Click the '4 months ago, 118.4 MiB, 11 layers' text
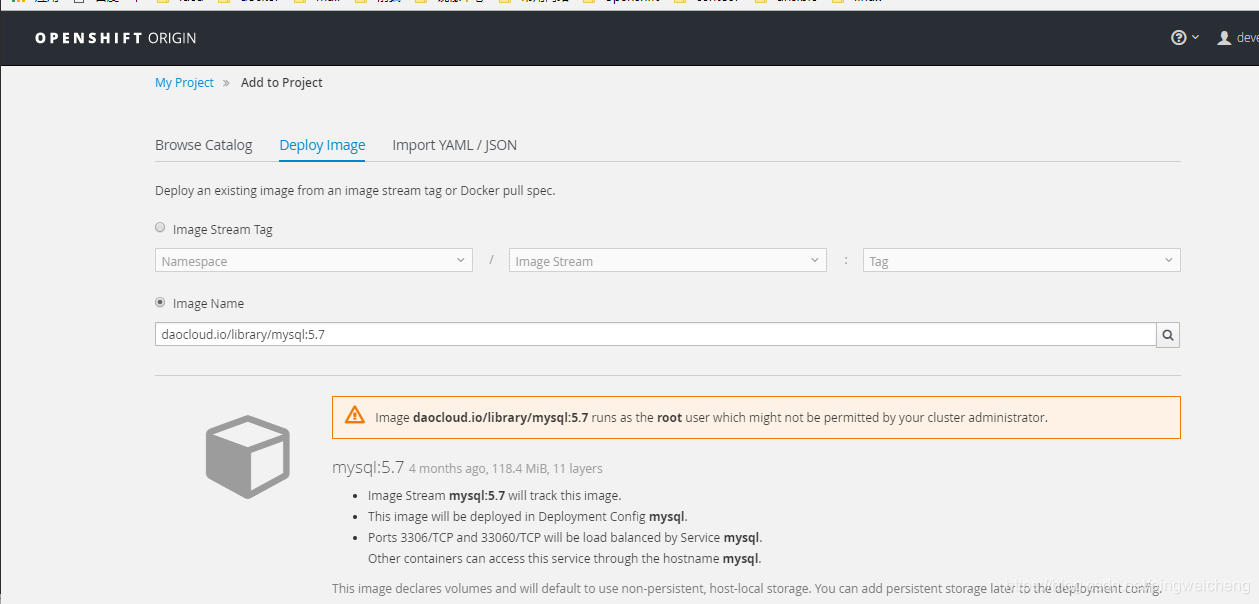This screenshot has width=1259, height=604. pos(506,468)
